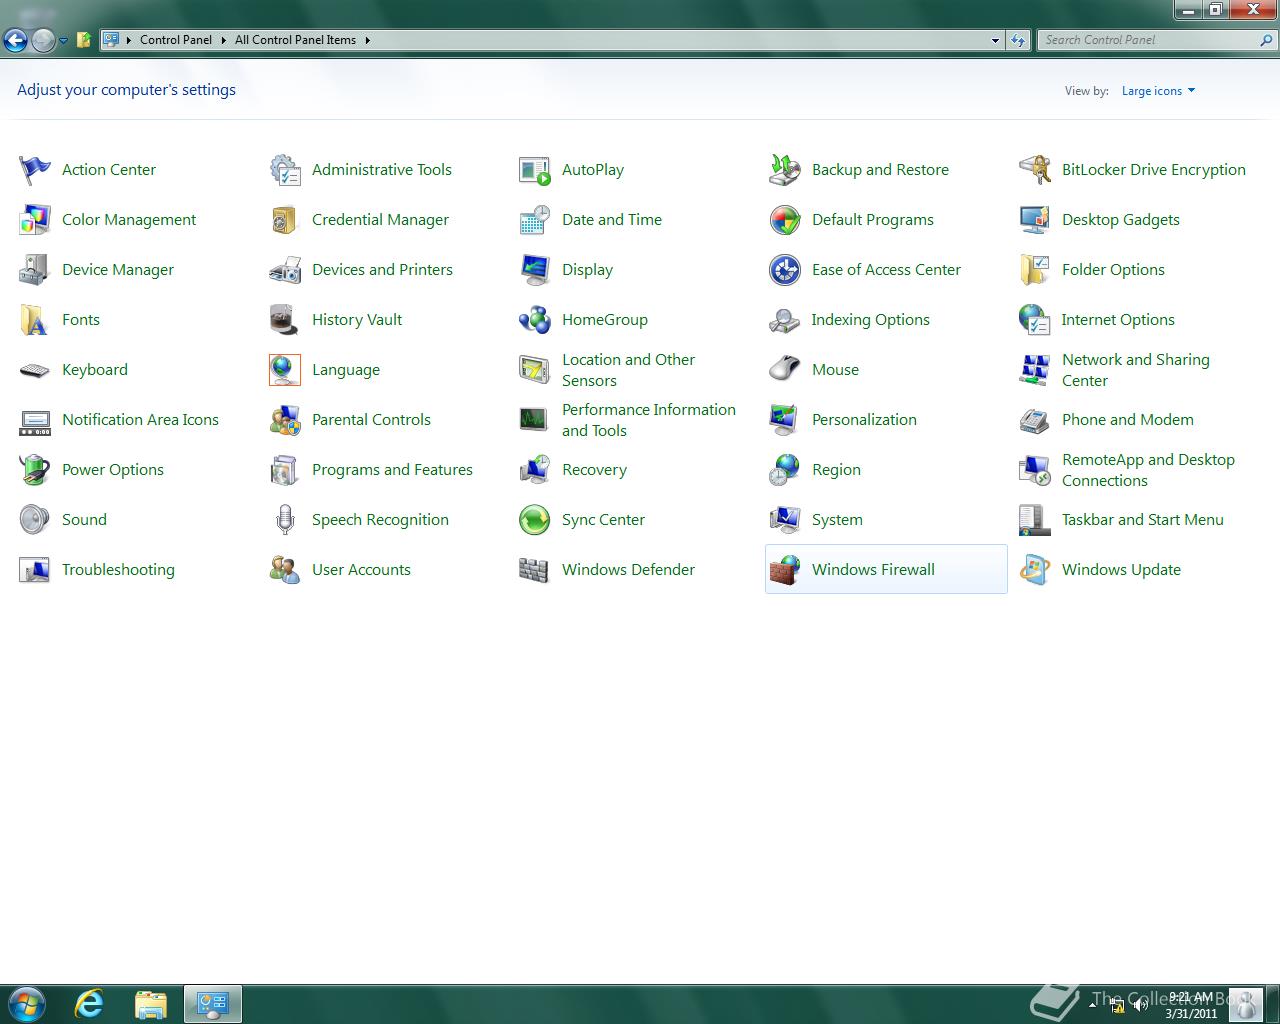Image resolution: width=1280 pixels, height=1024 pixels.
Task: Open the Indexing Options icon
Action: [x=785, y=320]
